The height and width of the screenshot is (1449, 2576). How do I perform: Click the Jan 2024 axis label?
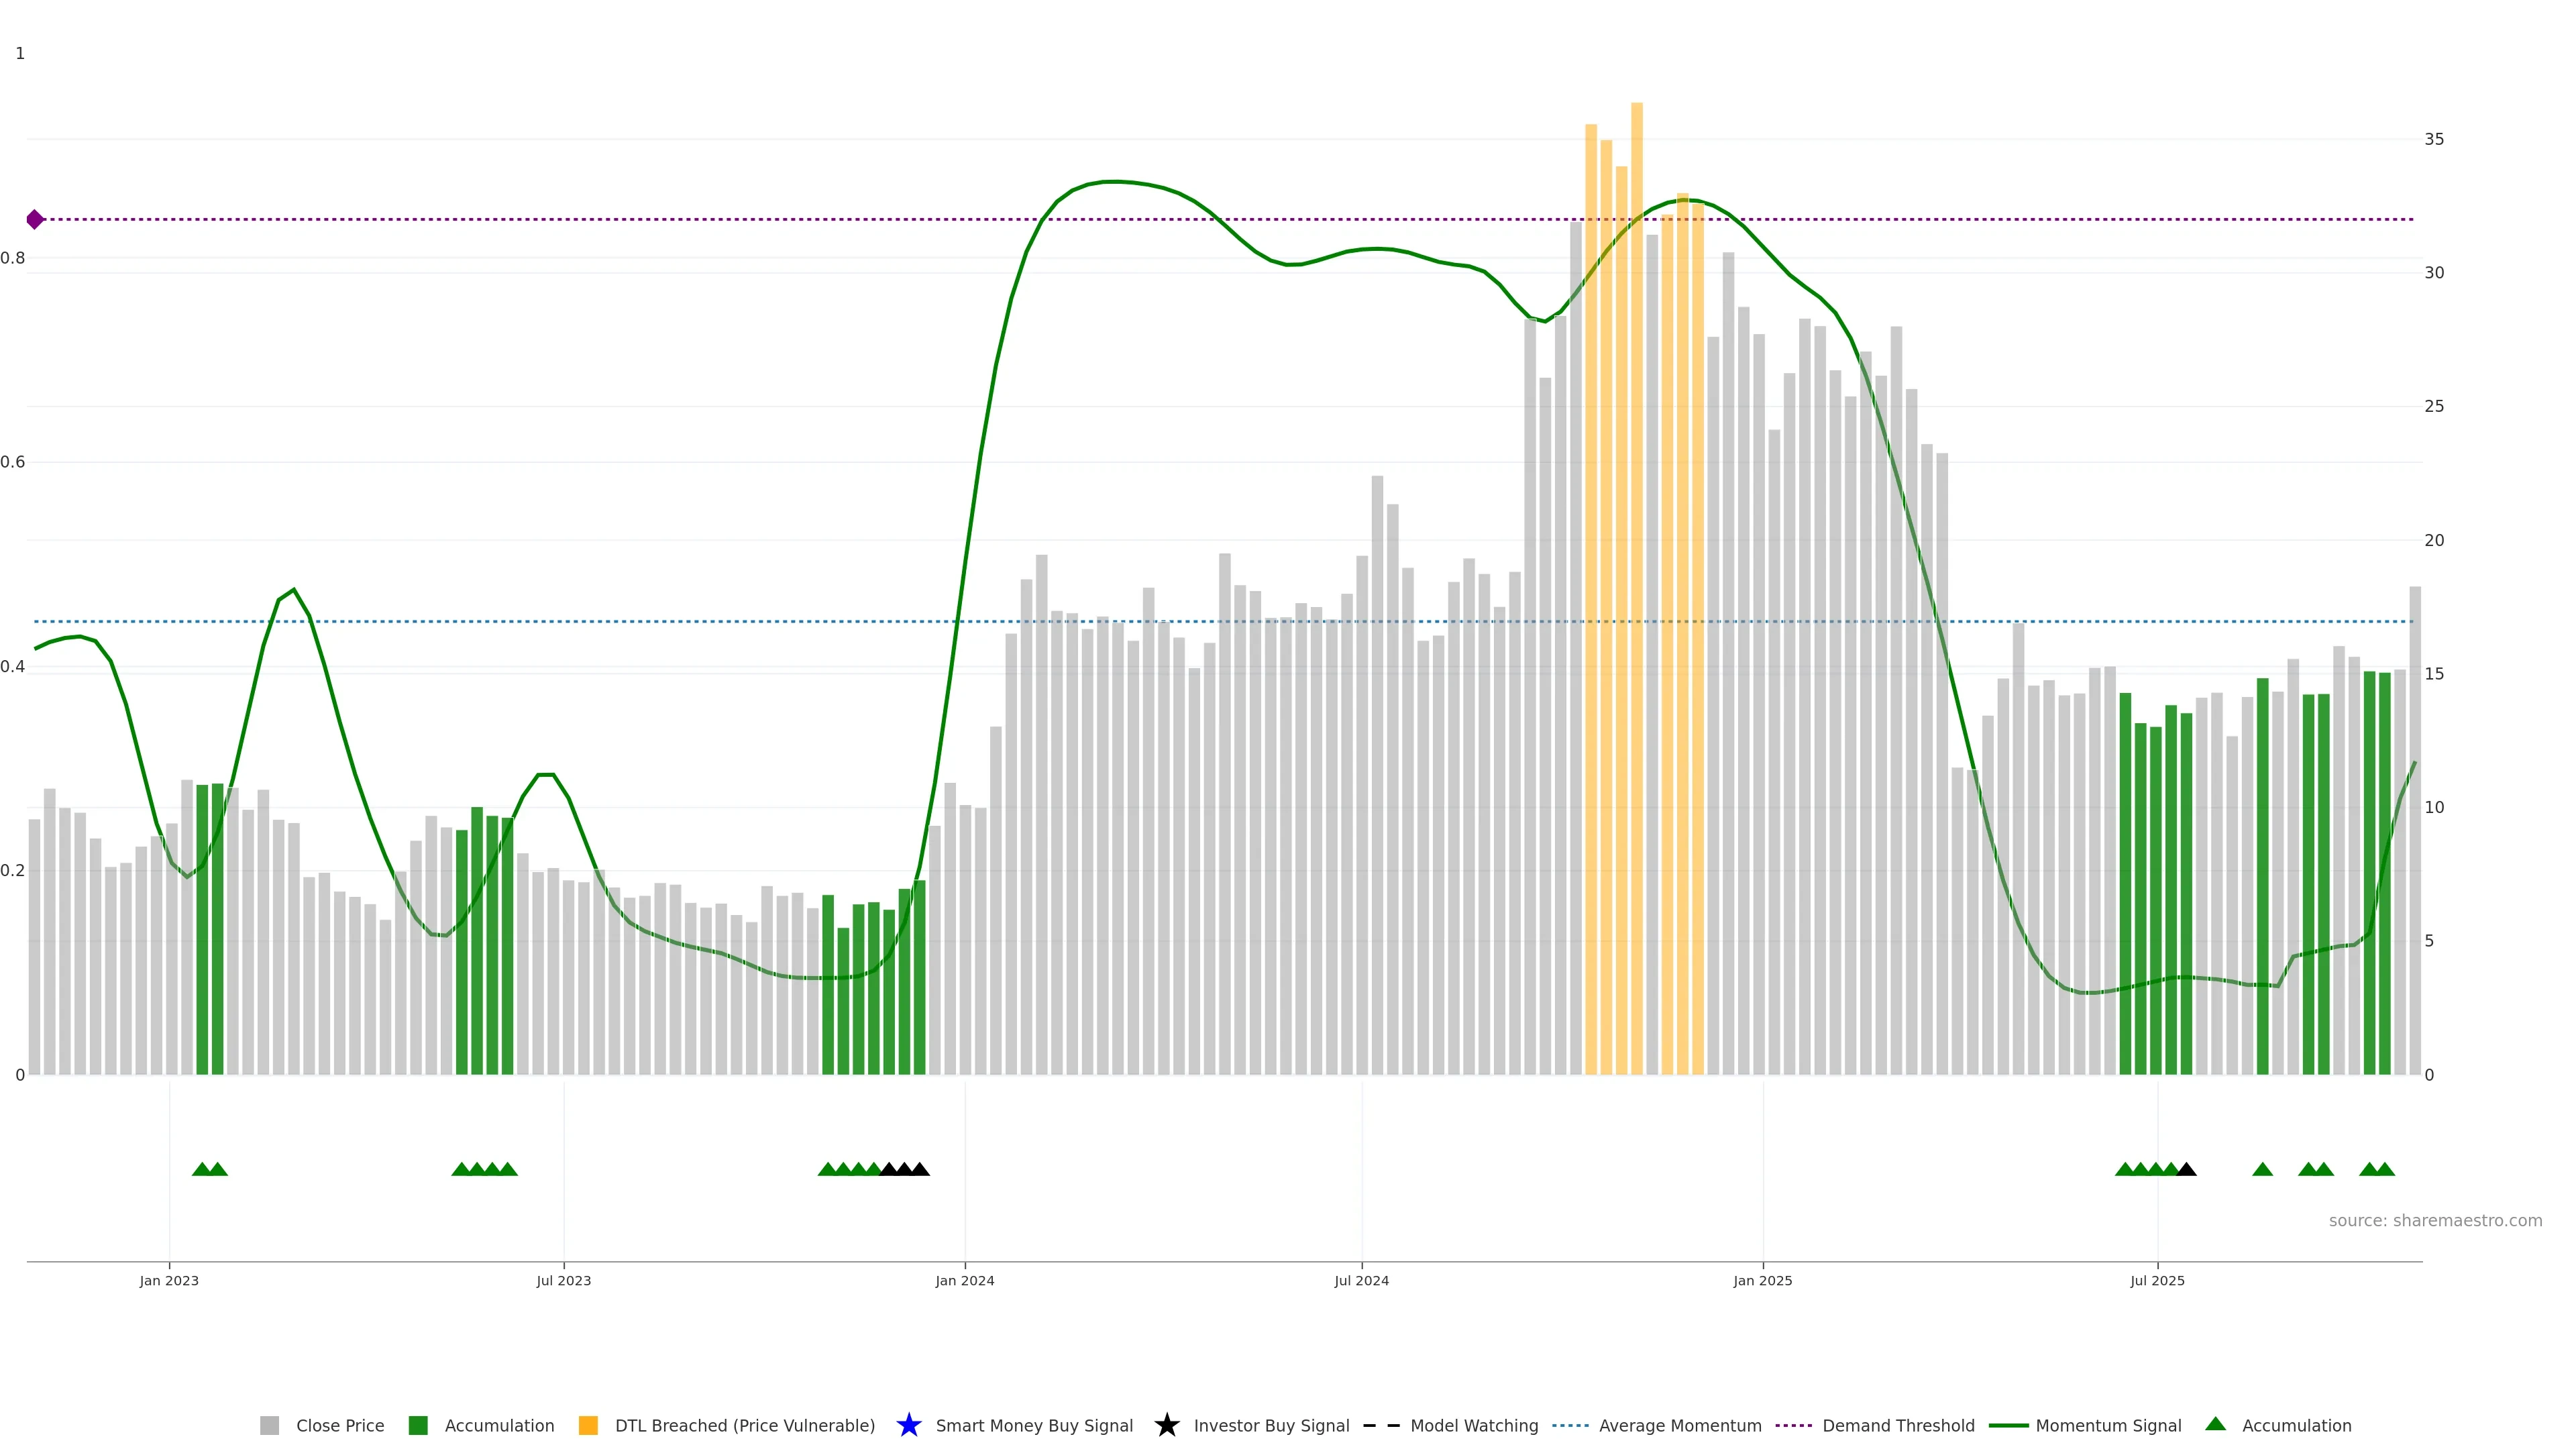(x=964, y=1280)
